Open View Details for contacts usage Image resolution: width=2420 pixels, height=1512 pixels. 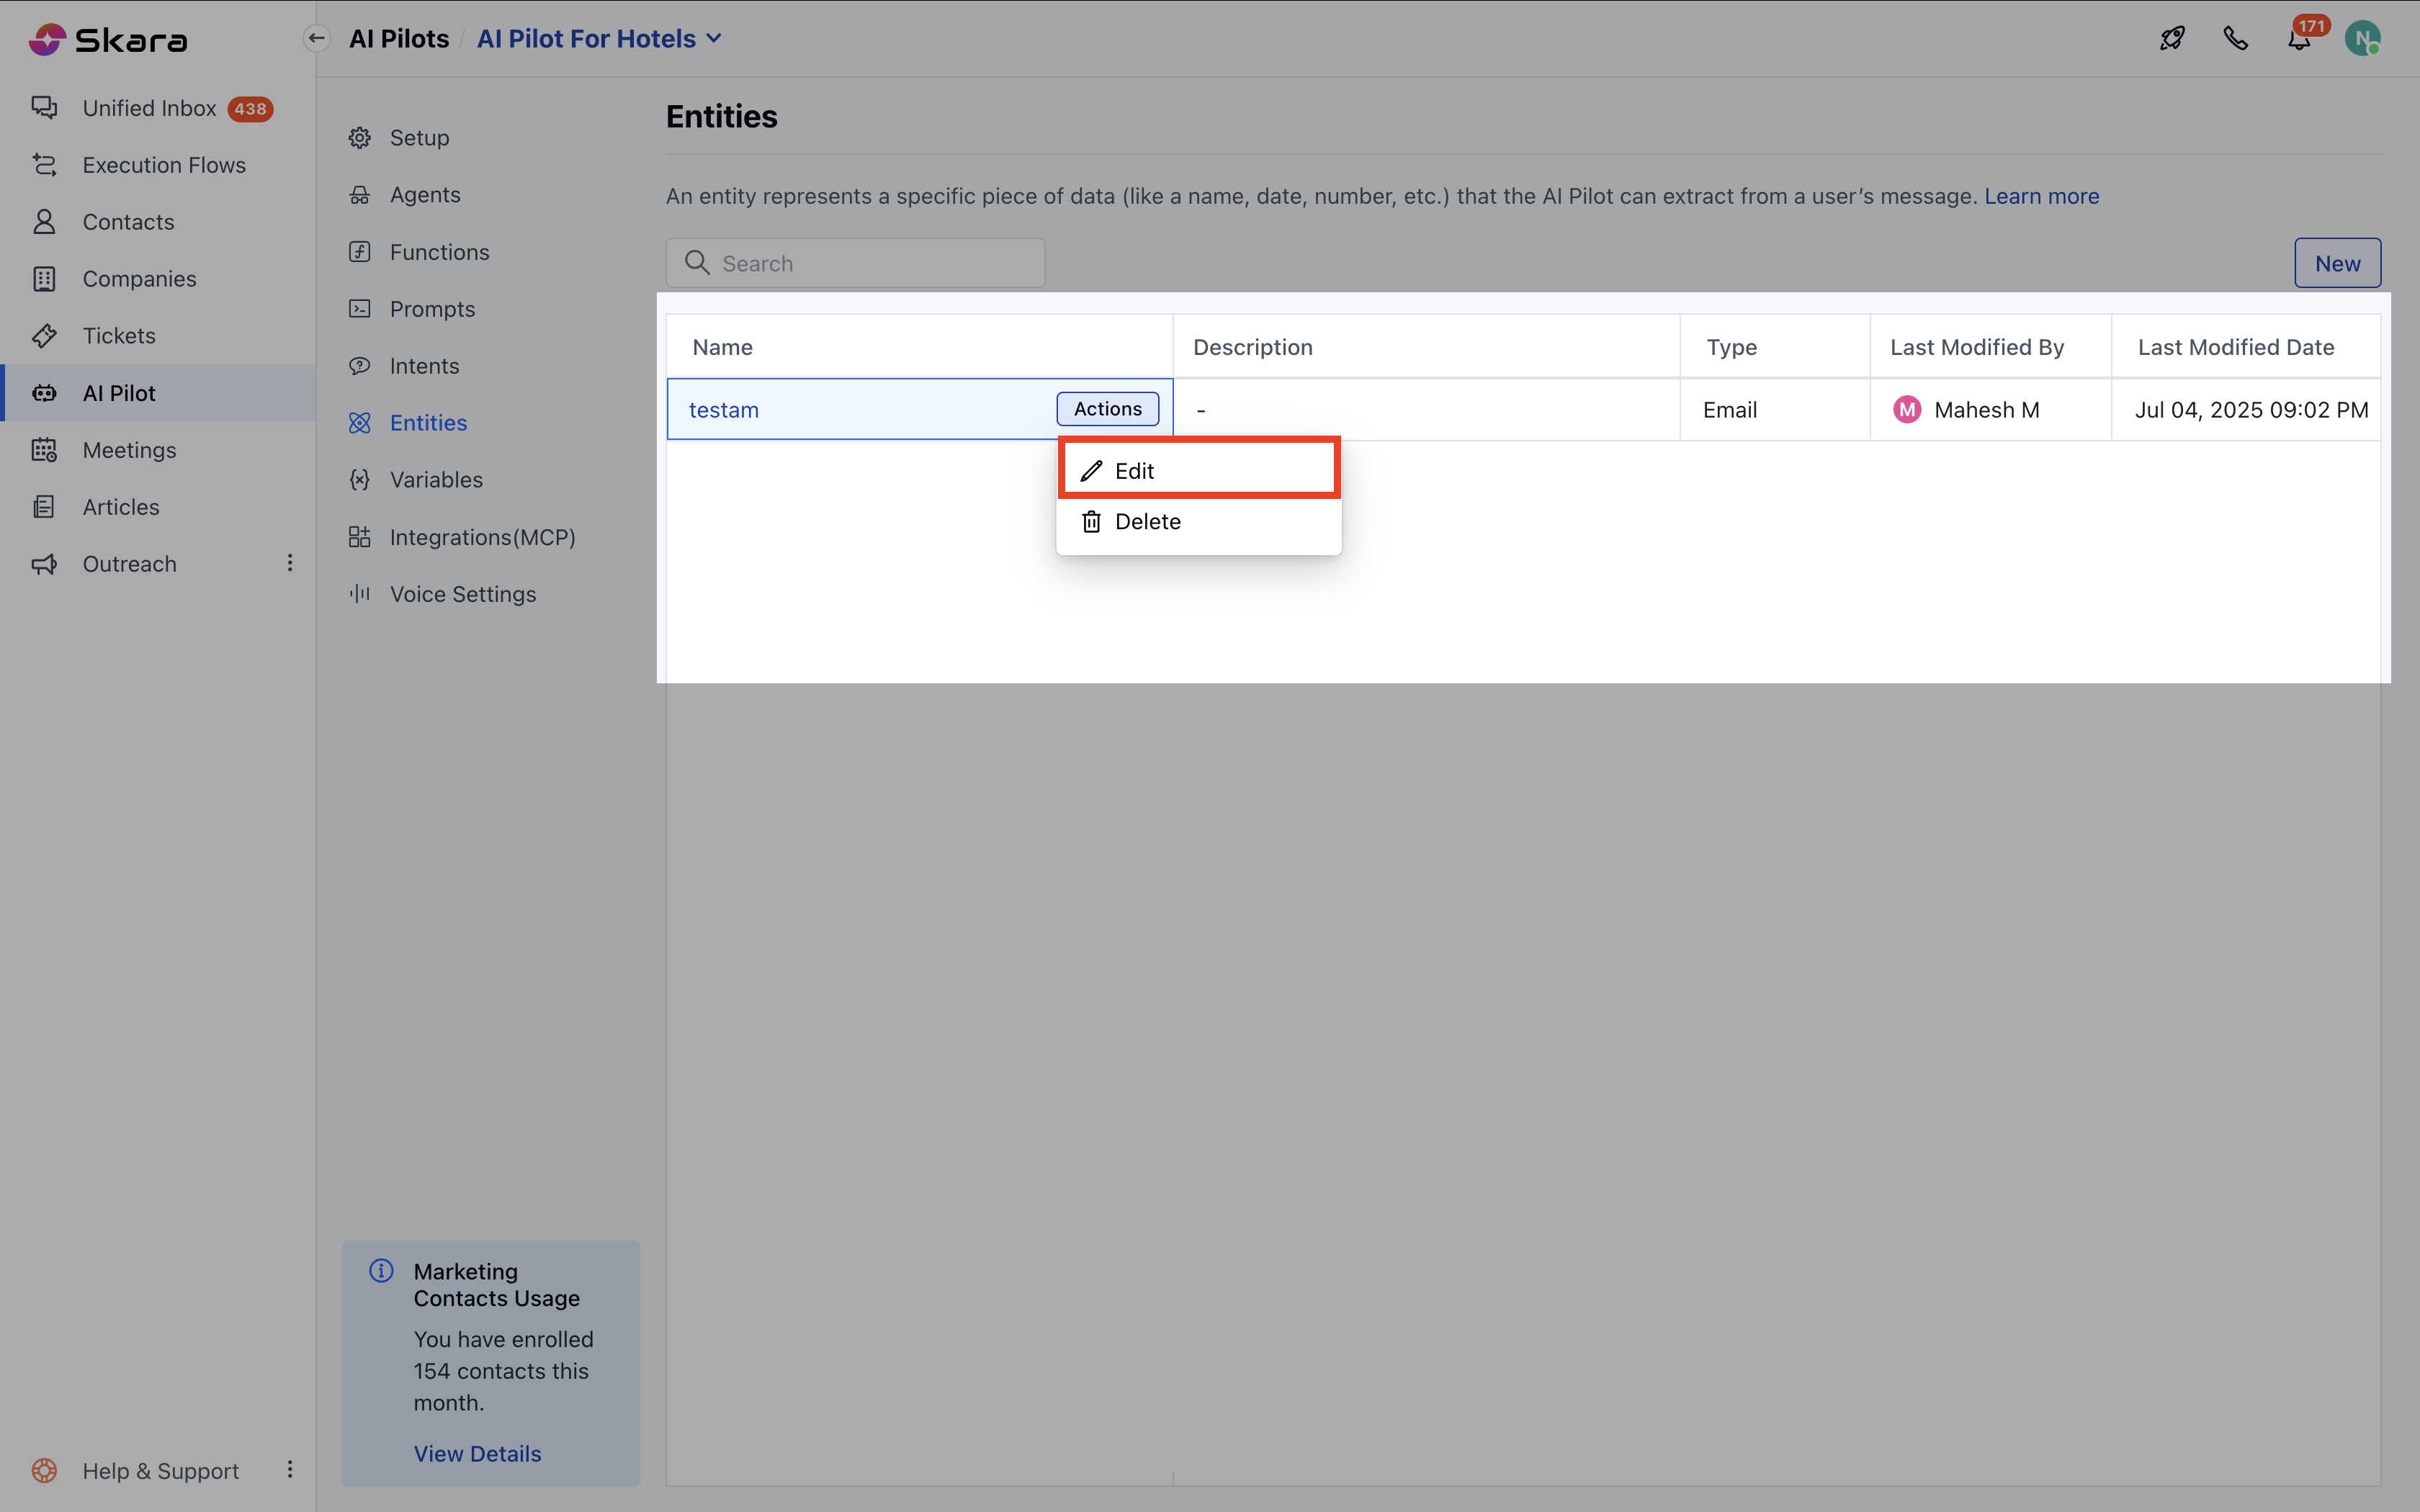click(477, 1453)
